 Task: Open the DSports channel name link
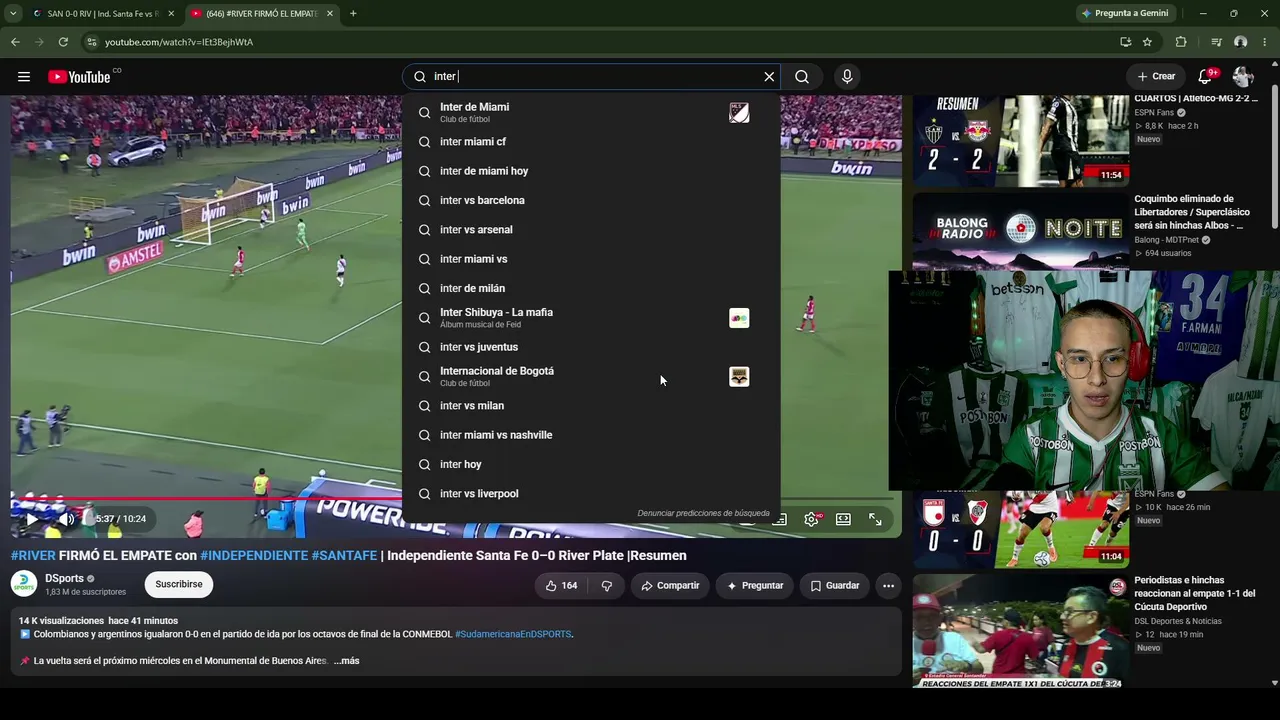click(64, 579)
